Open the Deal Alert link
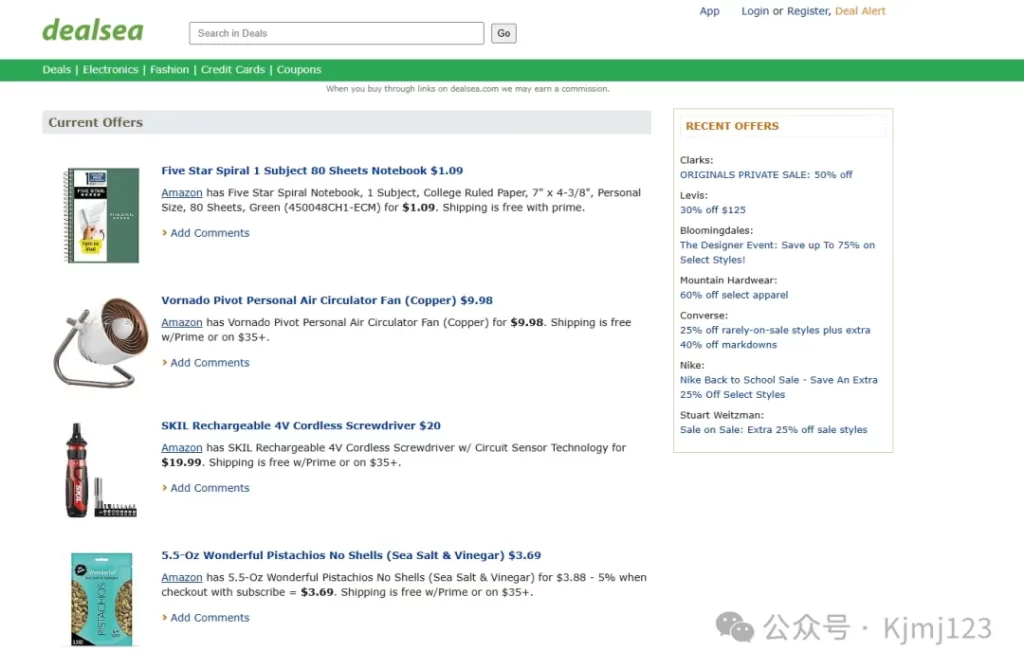The width and height of the screenshot is (1024, 669). pyautogui.click(x=860, y=11)
